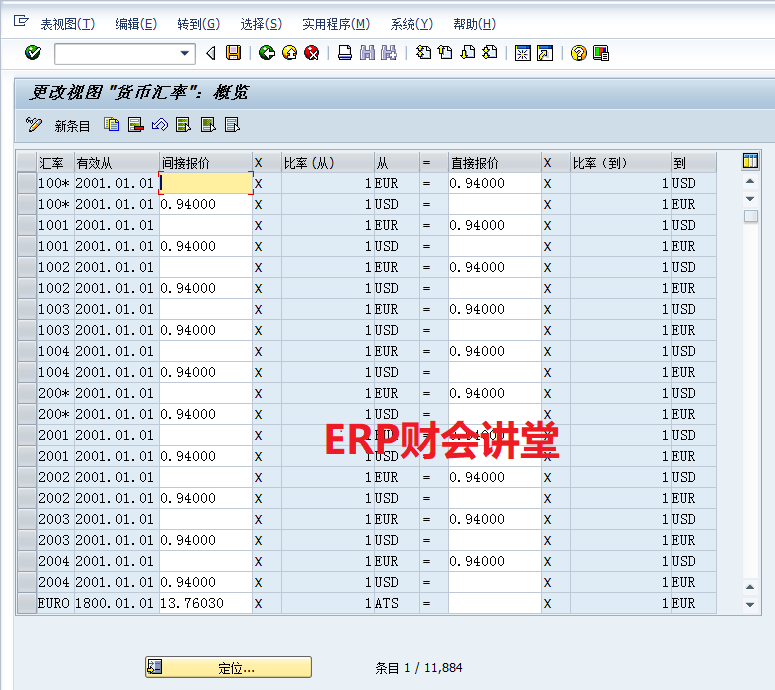Click the 定位... button
Viewport: 775px width, 690px height.
pyautogui.click(x=228, y=667)
